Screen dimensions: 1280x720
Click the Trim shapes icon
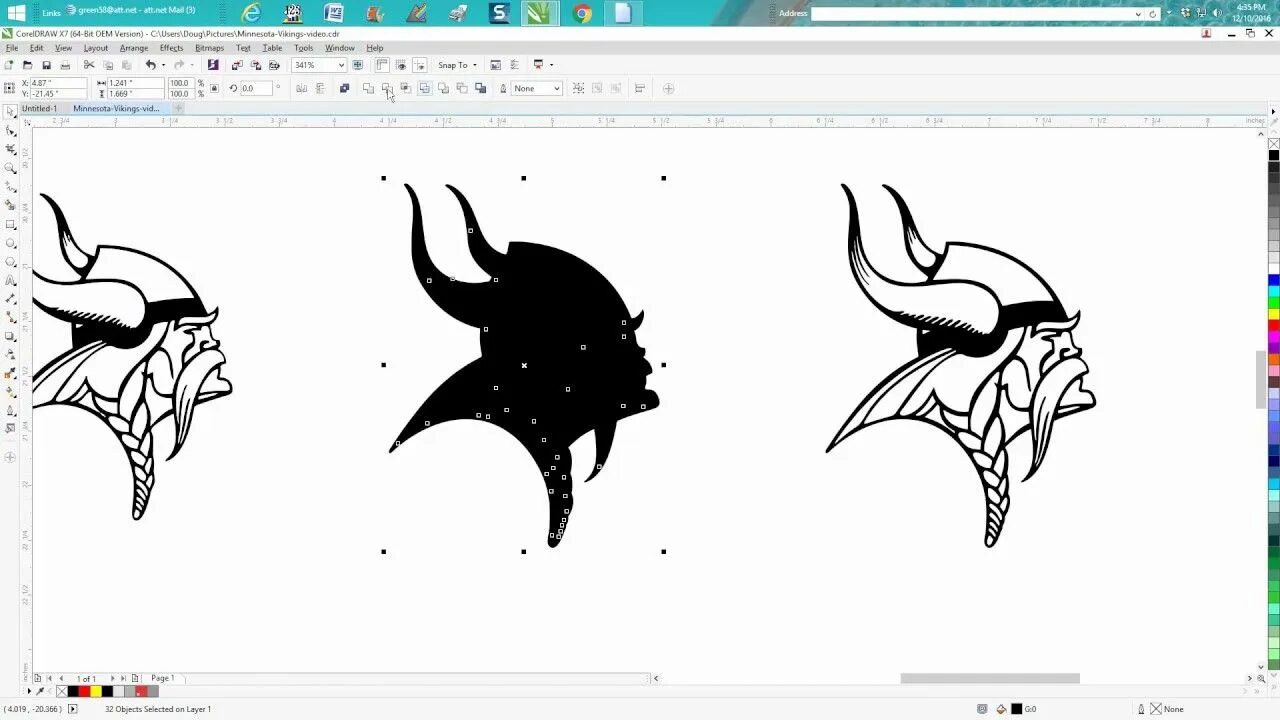[387, 88]
